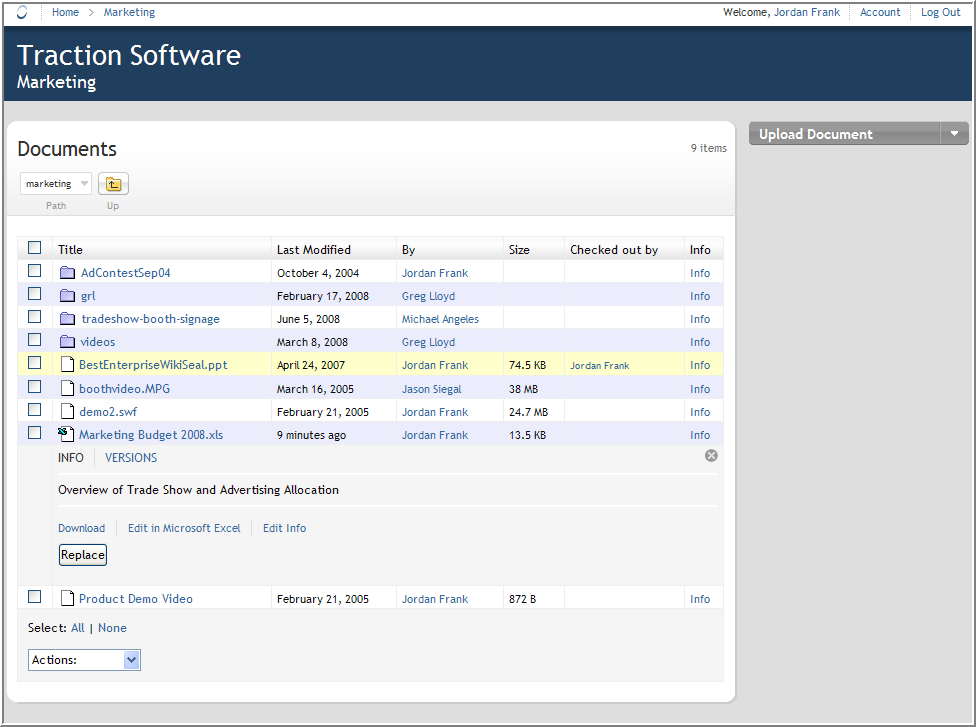Click the Traction logo icon at top-left
Image resolution: width=976 pixels, height=727 pixels.
[23, 13]
